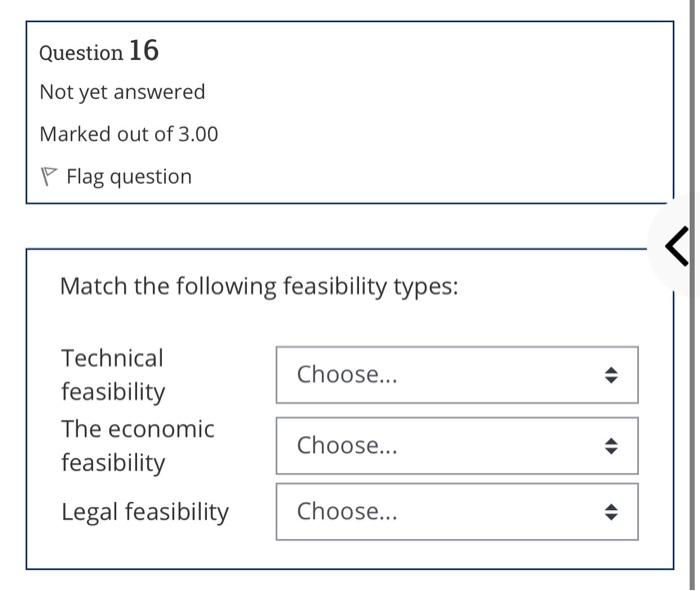
Task: Click the Flag question link text
Action: pyautogui.click(x=129, y=177)
